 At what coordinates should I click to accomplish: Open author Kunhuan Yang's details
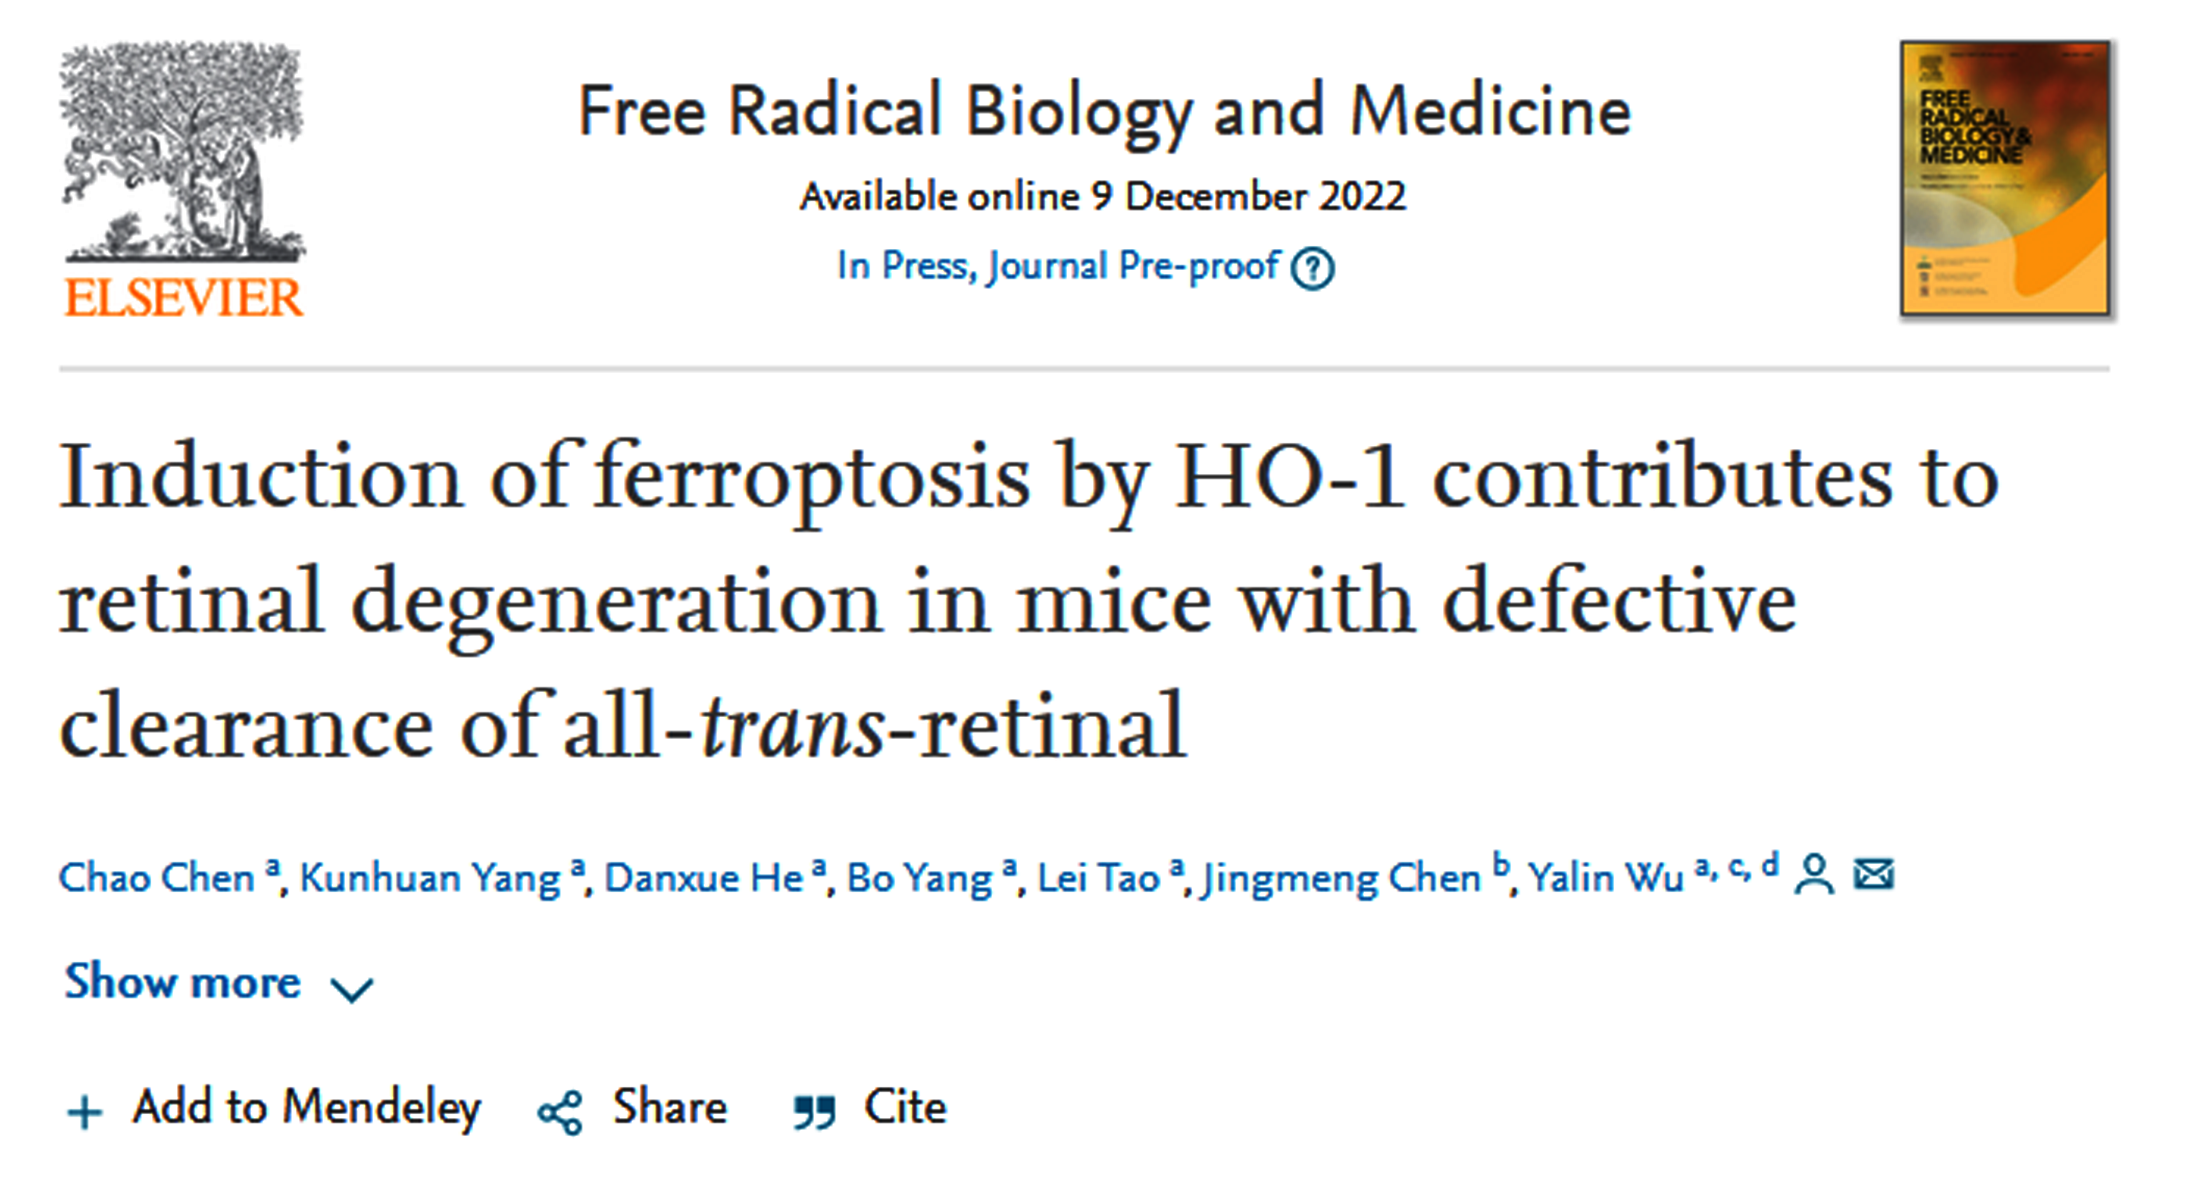coord(429,878)
